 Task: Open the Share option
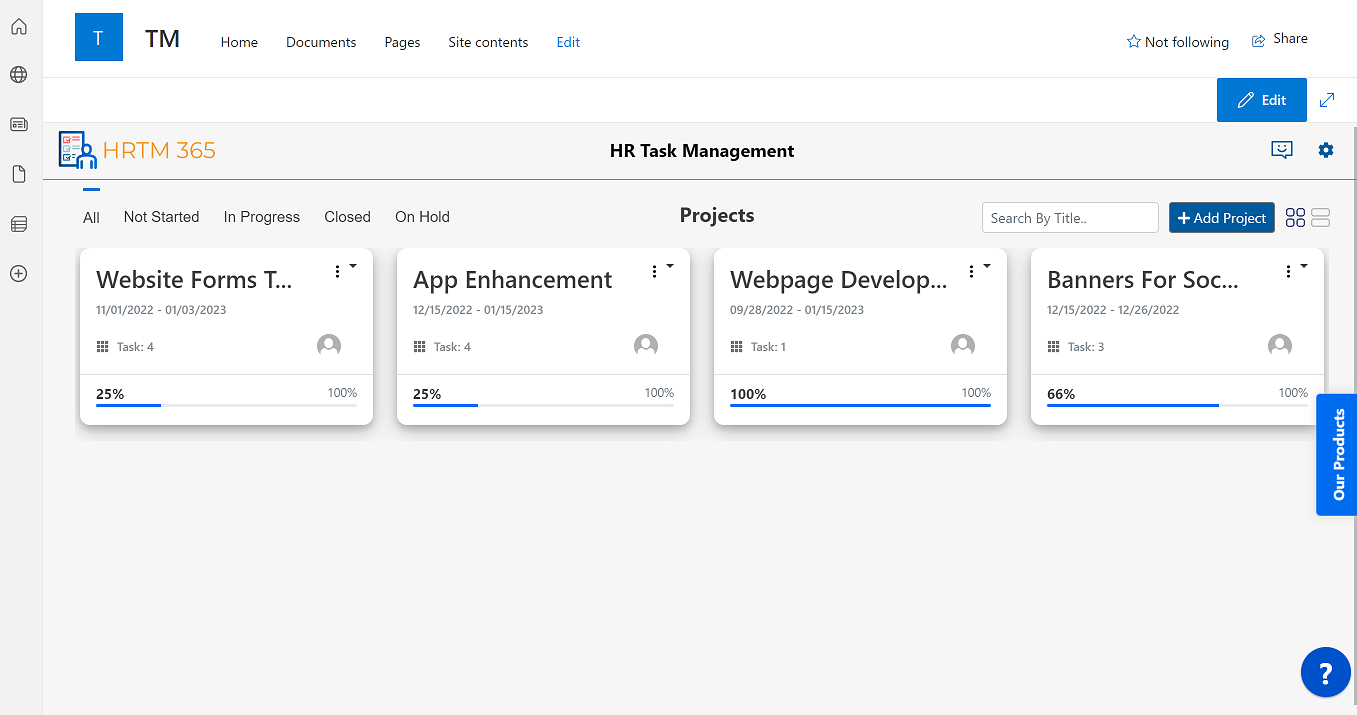point(1279,38)
